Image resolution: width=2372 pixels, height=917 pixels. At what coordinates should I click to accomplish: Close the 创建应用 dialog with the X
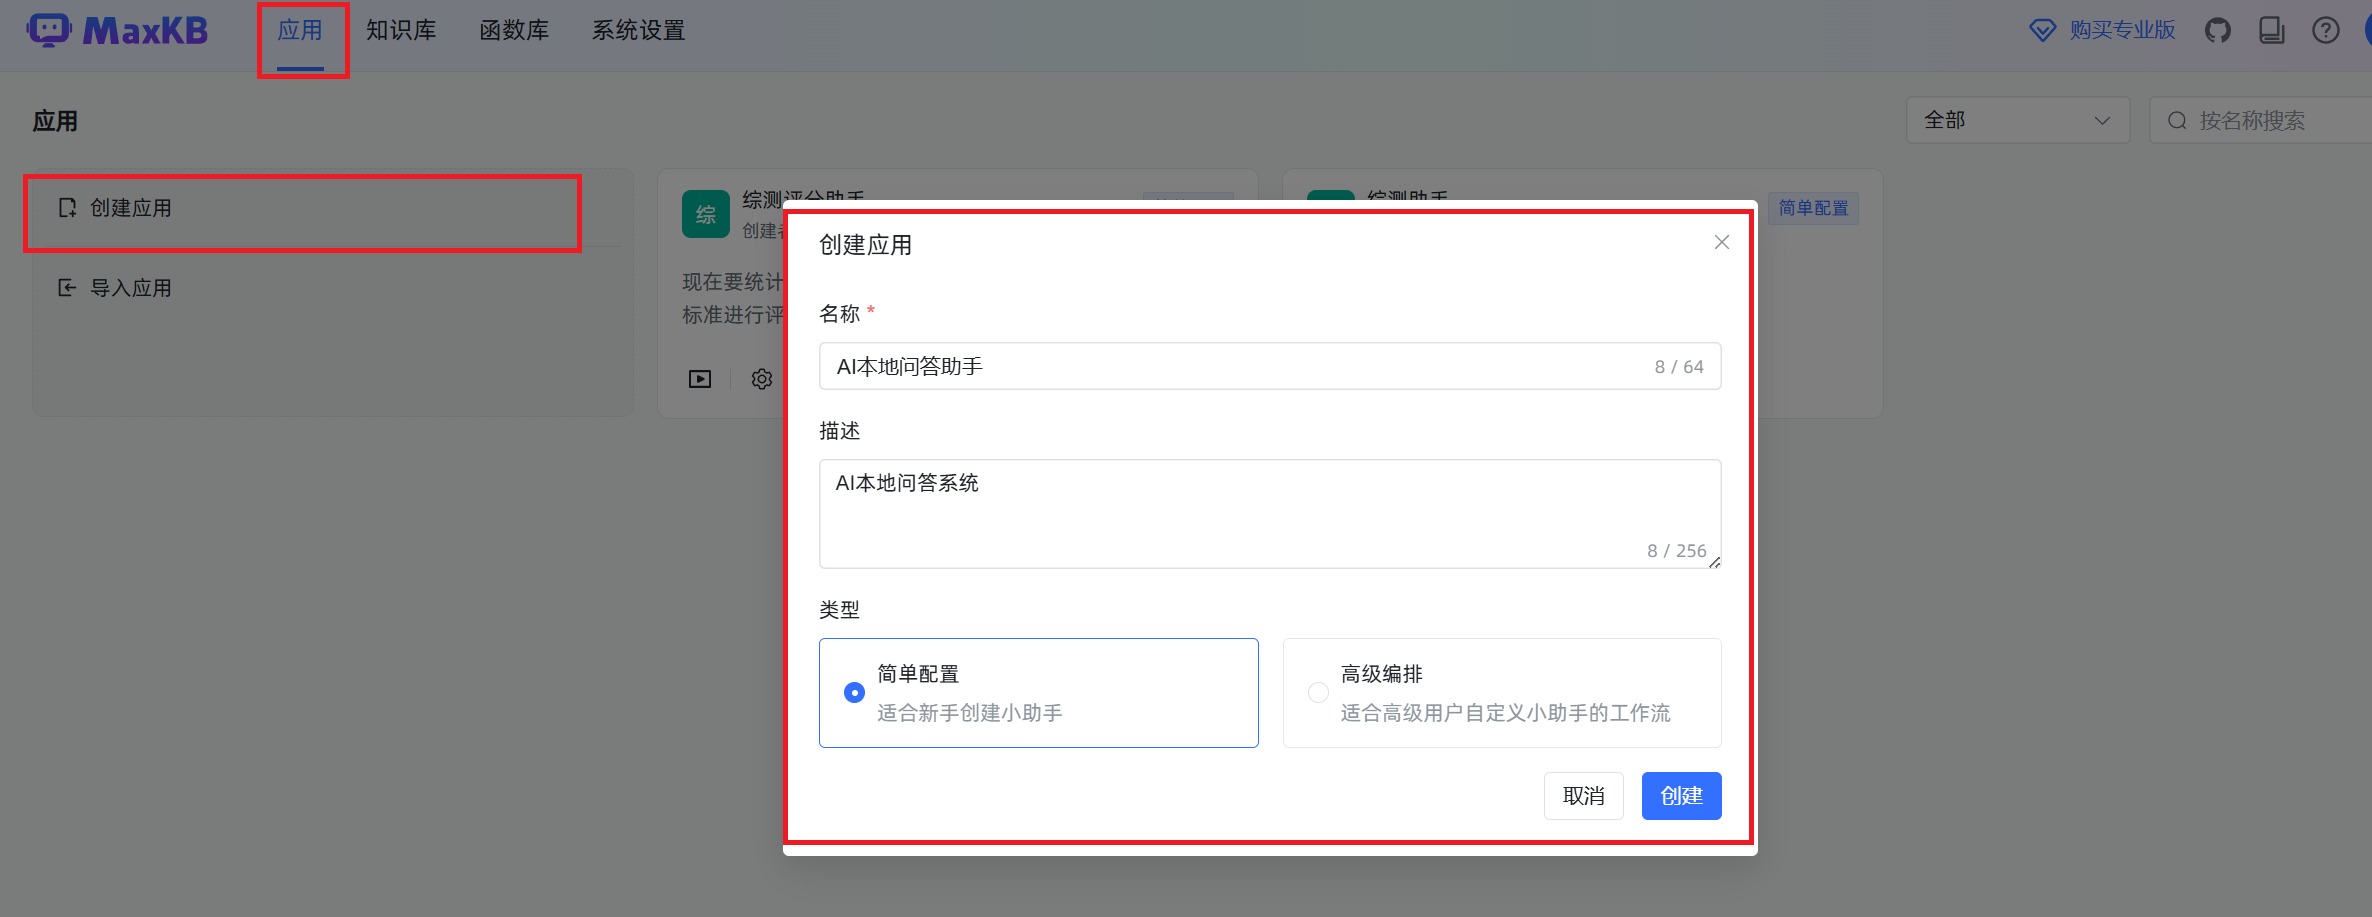(1721, 242)
